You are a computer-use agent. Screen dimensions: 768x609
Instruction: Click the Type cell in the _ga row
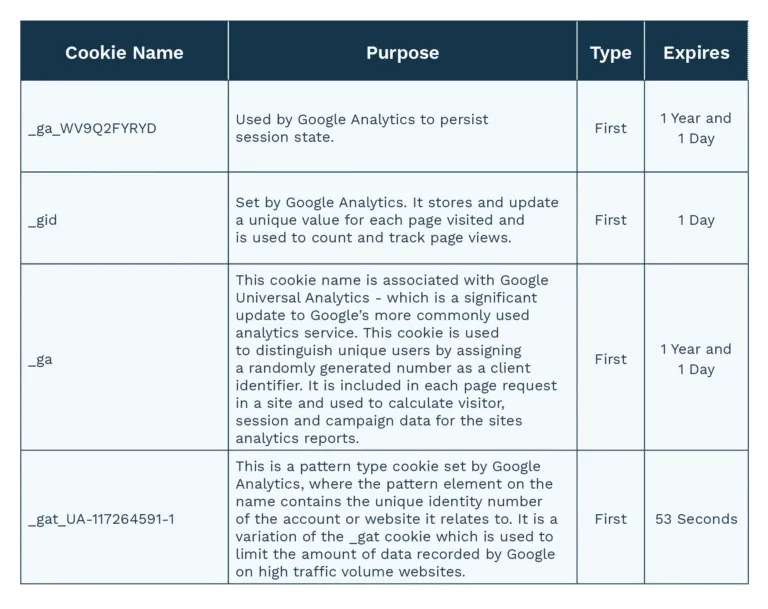[610, 359]
